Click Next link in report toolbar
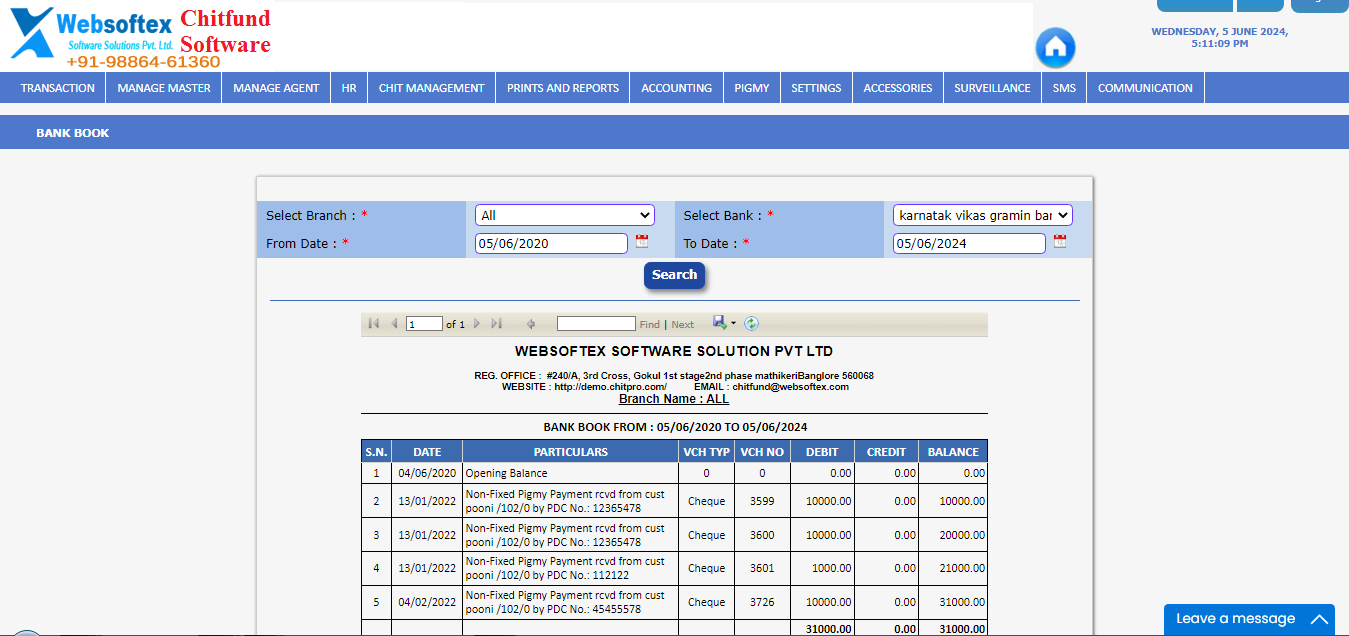Viewport: 1349px width, 636px height. [683, 324]
